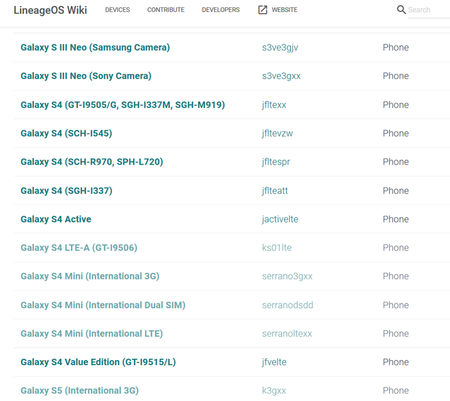Focus the Search input field
The height and width of the screenshot is (401, 450).
point(429,10)
